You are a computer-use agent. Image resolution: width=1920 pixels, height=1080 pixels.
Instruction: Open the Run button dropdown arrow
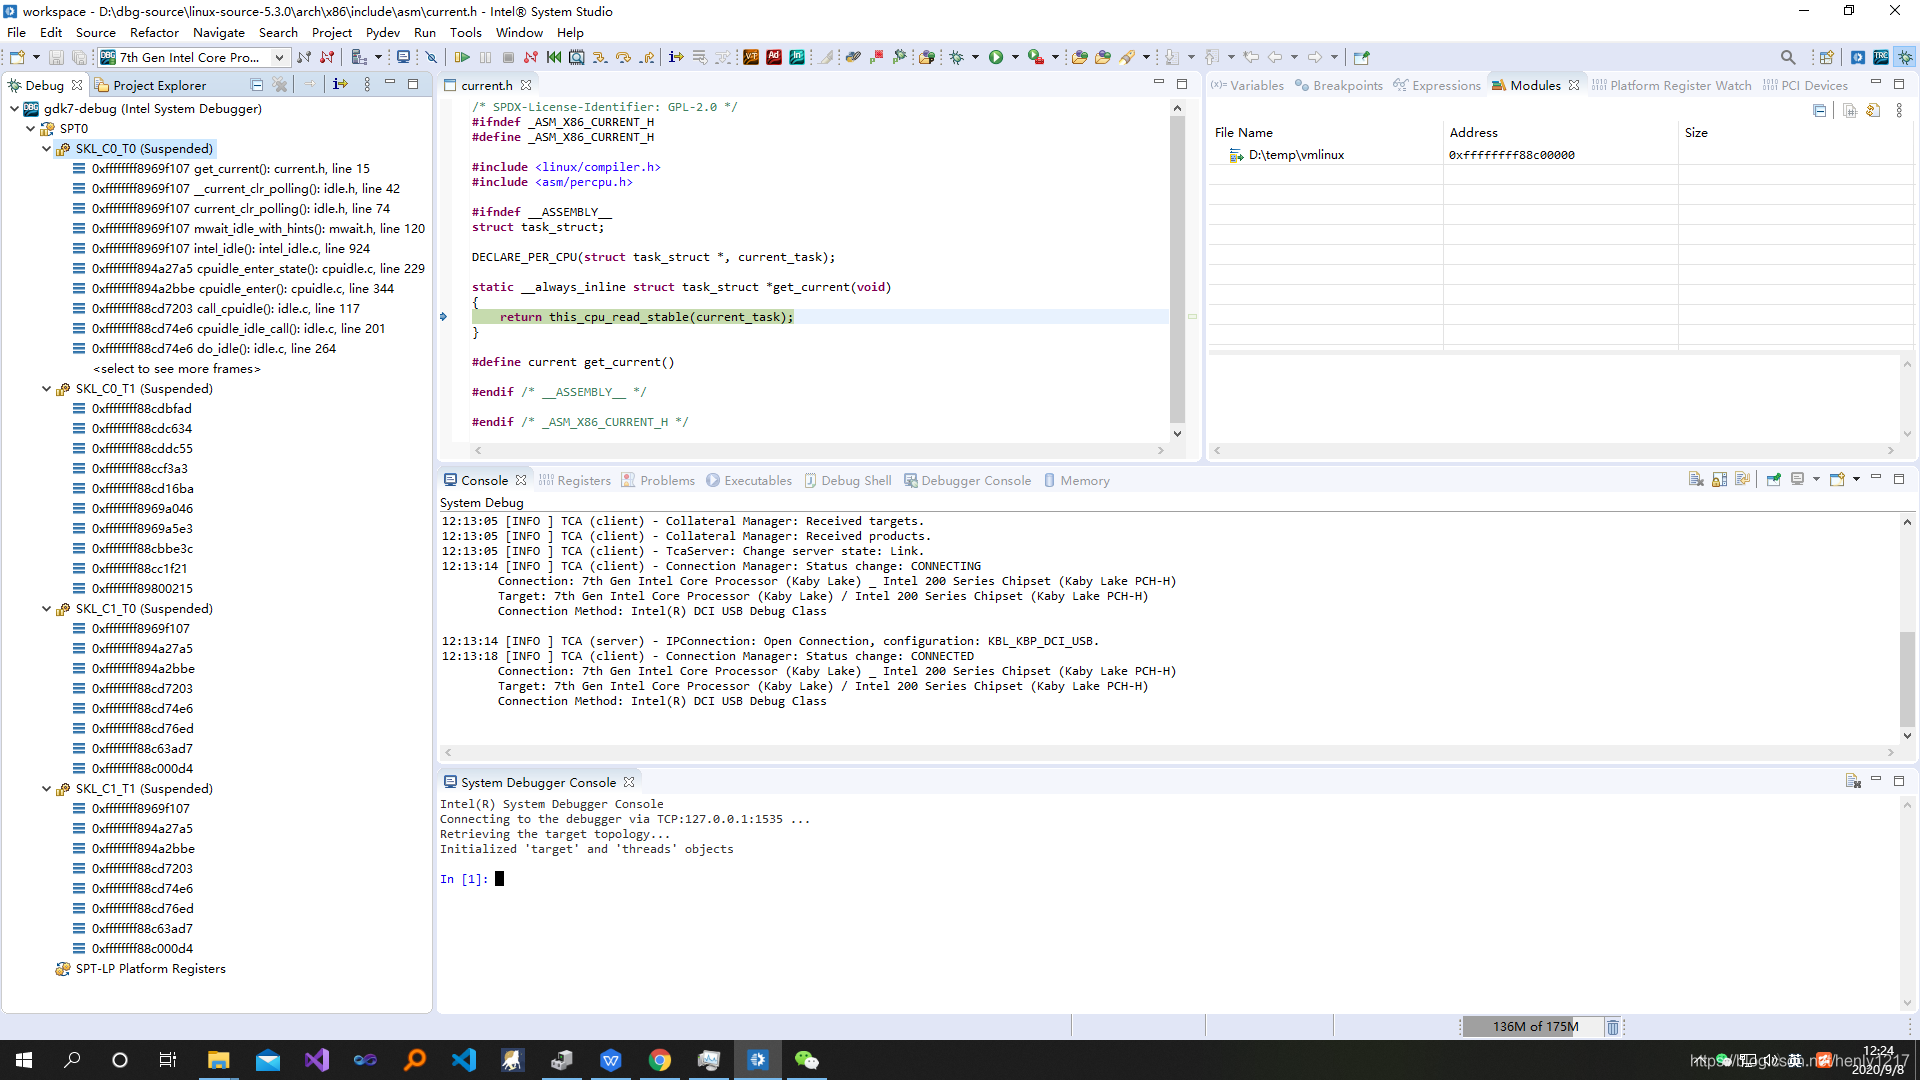click(x=1015, y=57)
